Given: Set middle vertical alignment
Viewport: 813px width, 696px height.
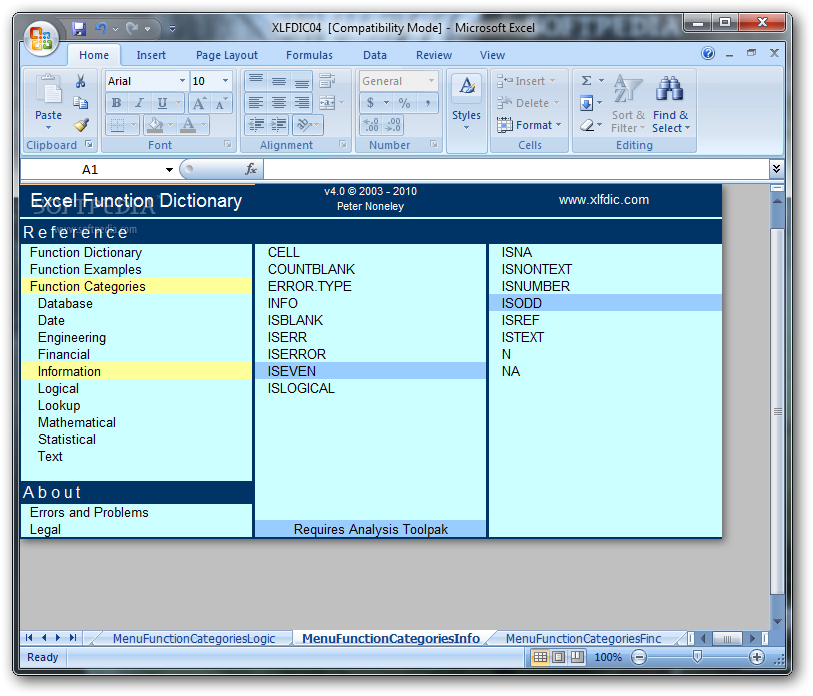Looking at the screenshot, I should click(279, 81).
